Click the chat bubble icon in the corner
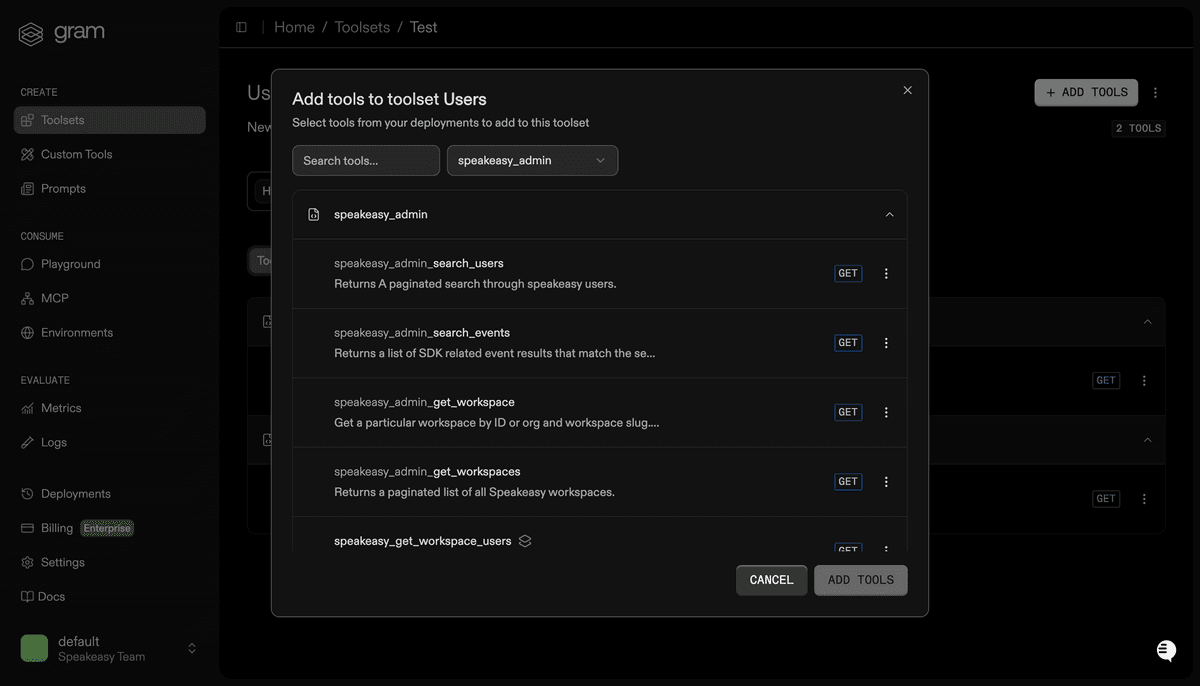 (1165, 650)
